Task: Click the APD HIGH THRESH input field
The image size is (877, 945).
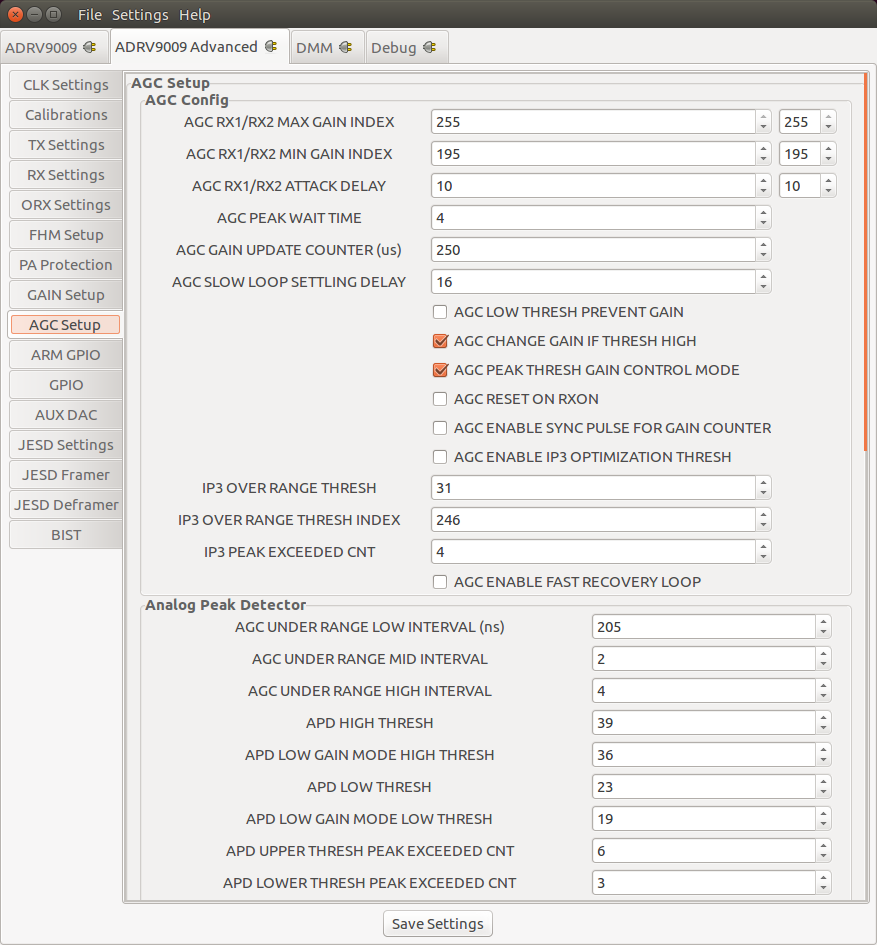Action: click(x=700, y=722)
